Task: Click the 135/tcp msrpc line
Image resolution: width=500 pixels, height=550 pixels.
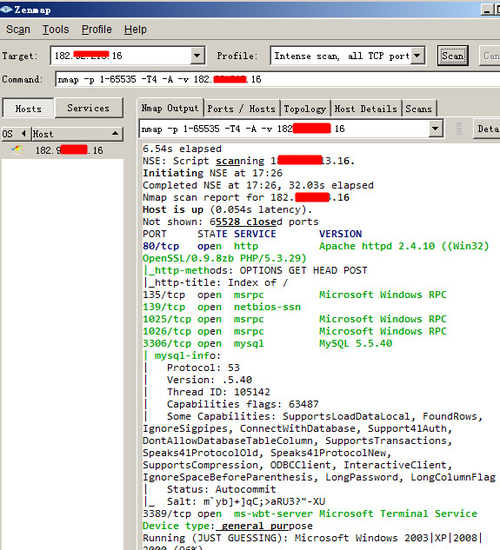Action: 294,295
